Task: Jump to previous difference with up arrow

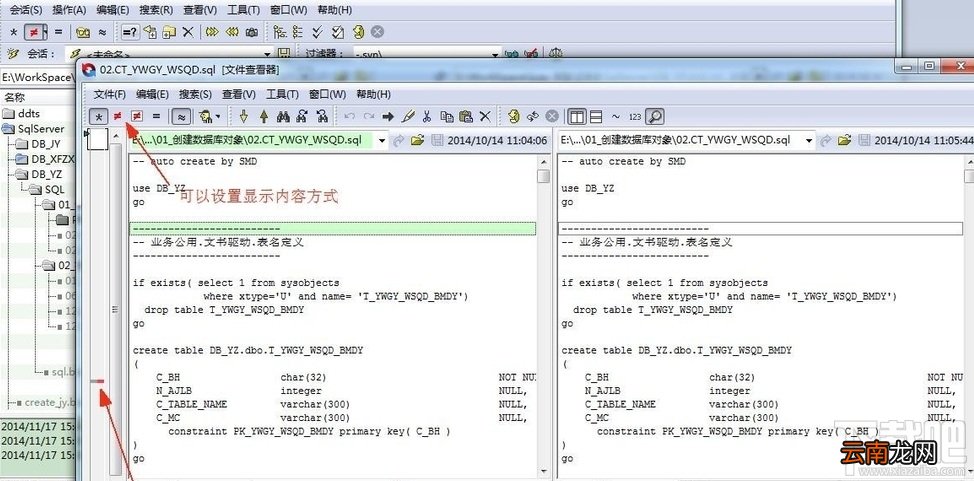Action: point(263,116)
